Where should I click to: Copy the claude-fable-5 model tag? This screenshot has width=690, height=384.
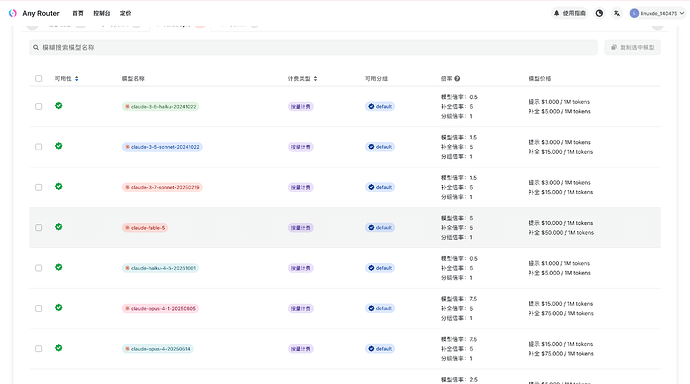click(145, 228)
